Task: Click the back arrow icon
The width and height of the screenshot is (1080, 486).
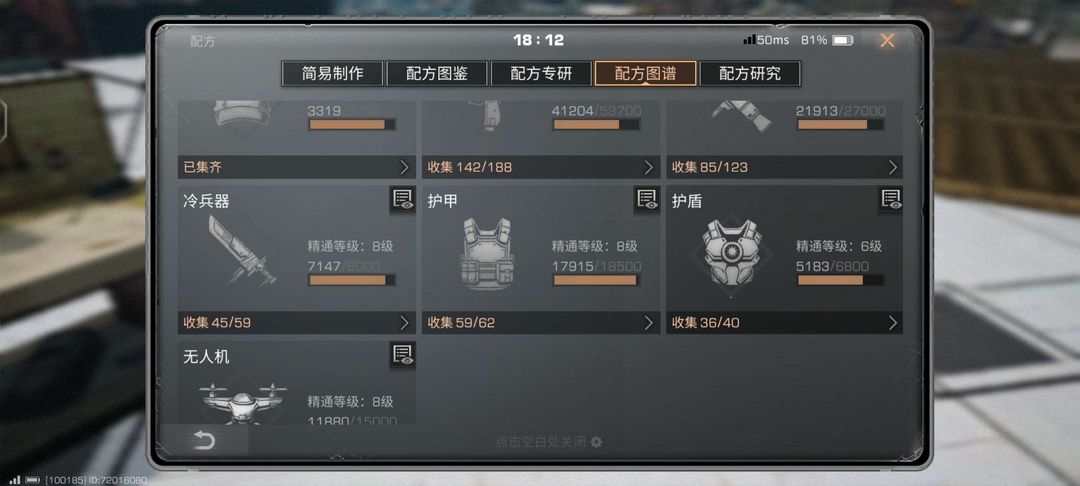Action: click(x=205, y=441)
